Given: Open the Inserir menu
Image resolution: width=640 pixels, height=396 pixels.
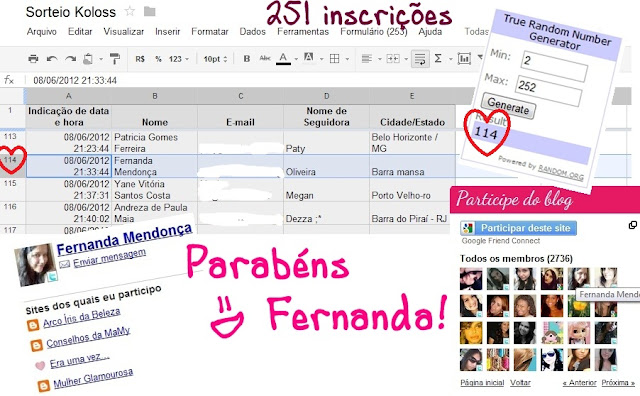Looking at the screenshot, I should (167, 31).
